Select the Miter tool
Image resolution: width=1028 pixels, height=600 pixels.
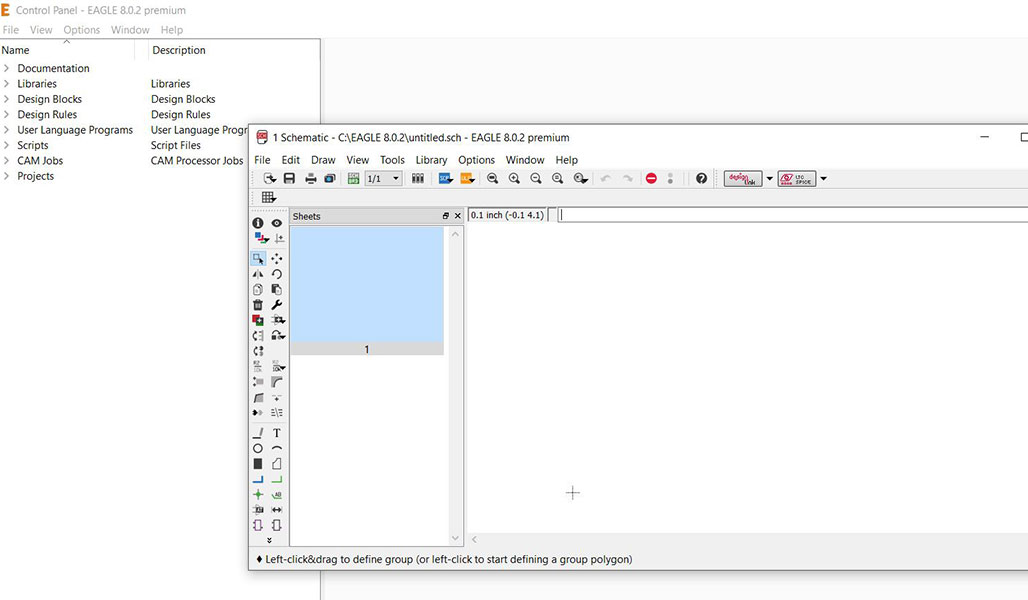pyautogui.click(x=277, y=382)
